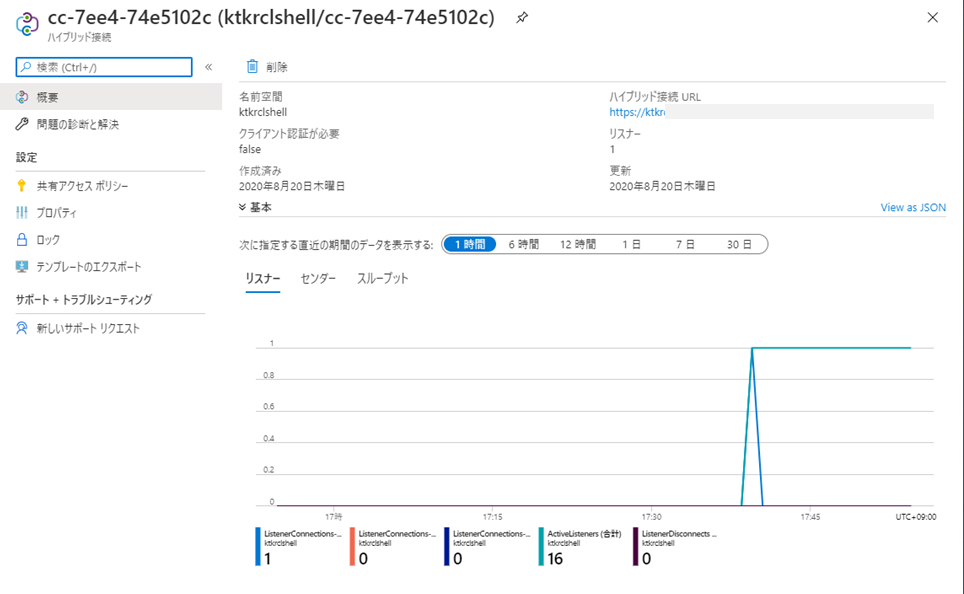Switch to the リスナー tab

263,279
